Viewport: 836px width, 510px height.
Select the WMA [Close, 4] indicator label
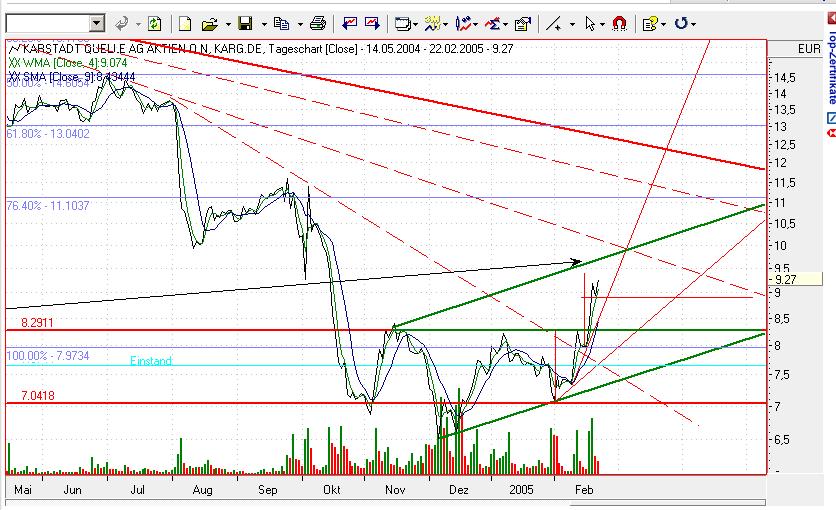point(68,63)
